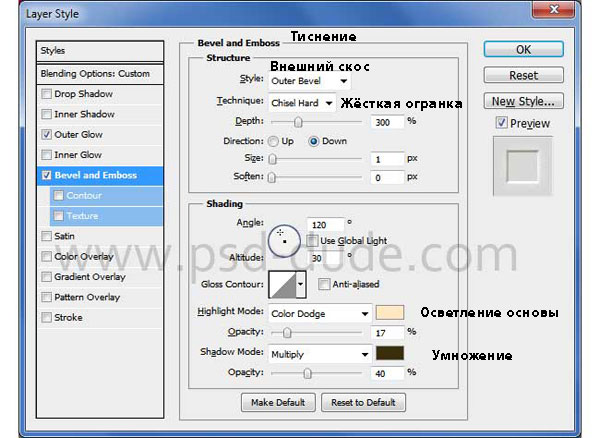The height and width of the screenshot is (438, 600).
Task: Select Gradient Overlay label in list
Action: [90, 277]
